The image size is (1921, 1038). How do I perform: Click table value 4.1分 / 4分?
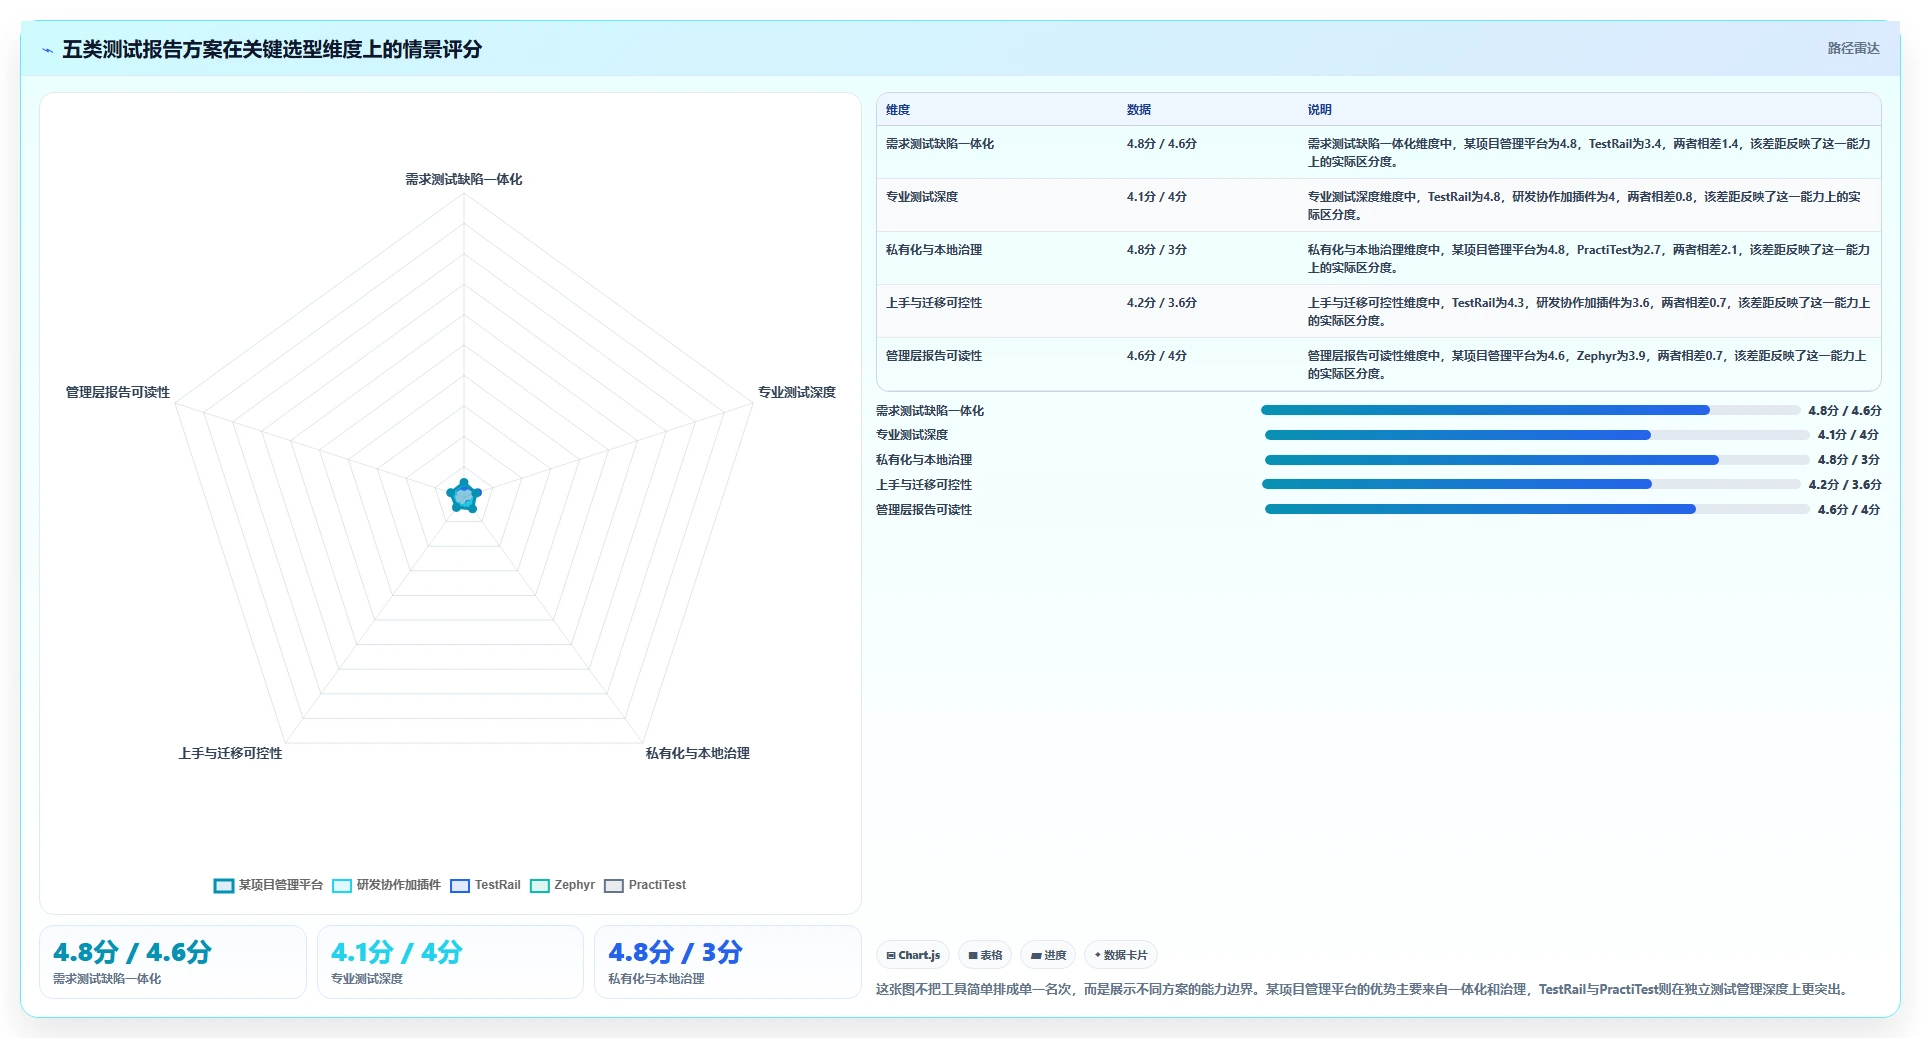pyautogui.click(x=1157, y=197)
